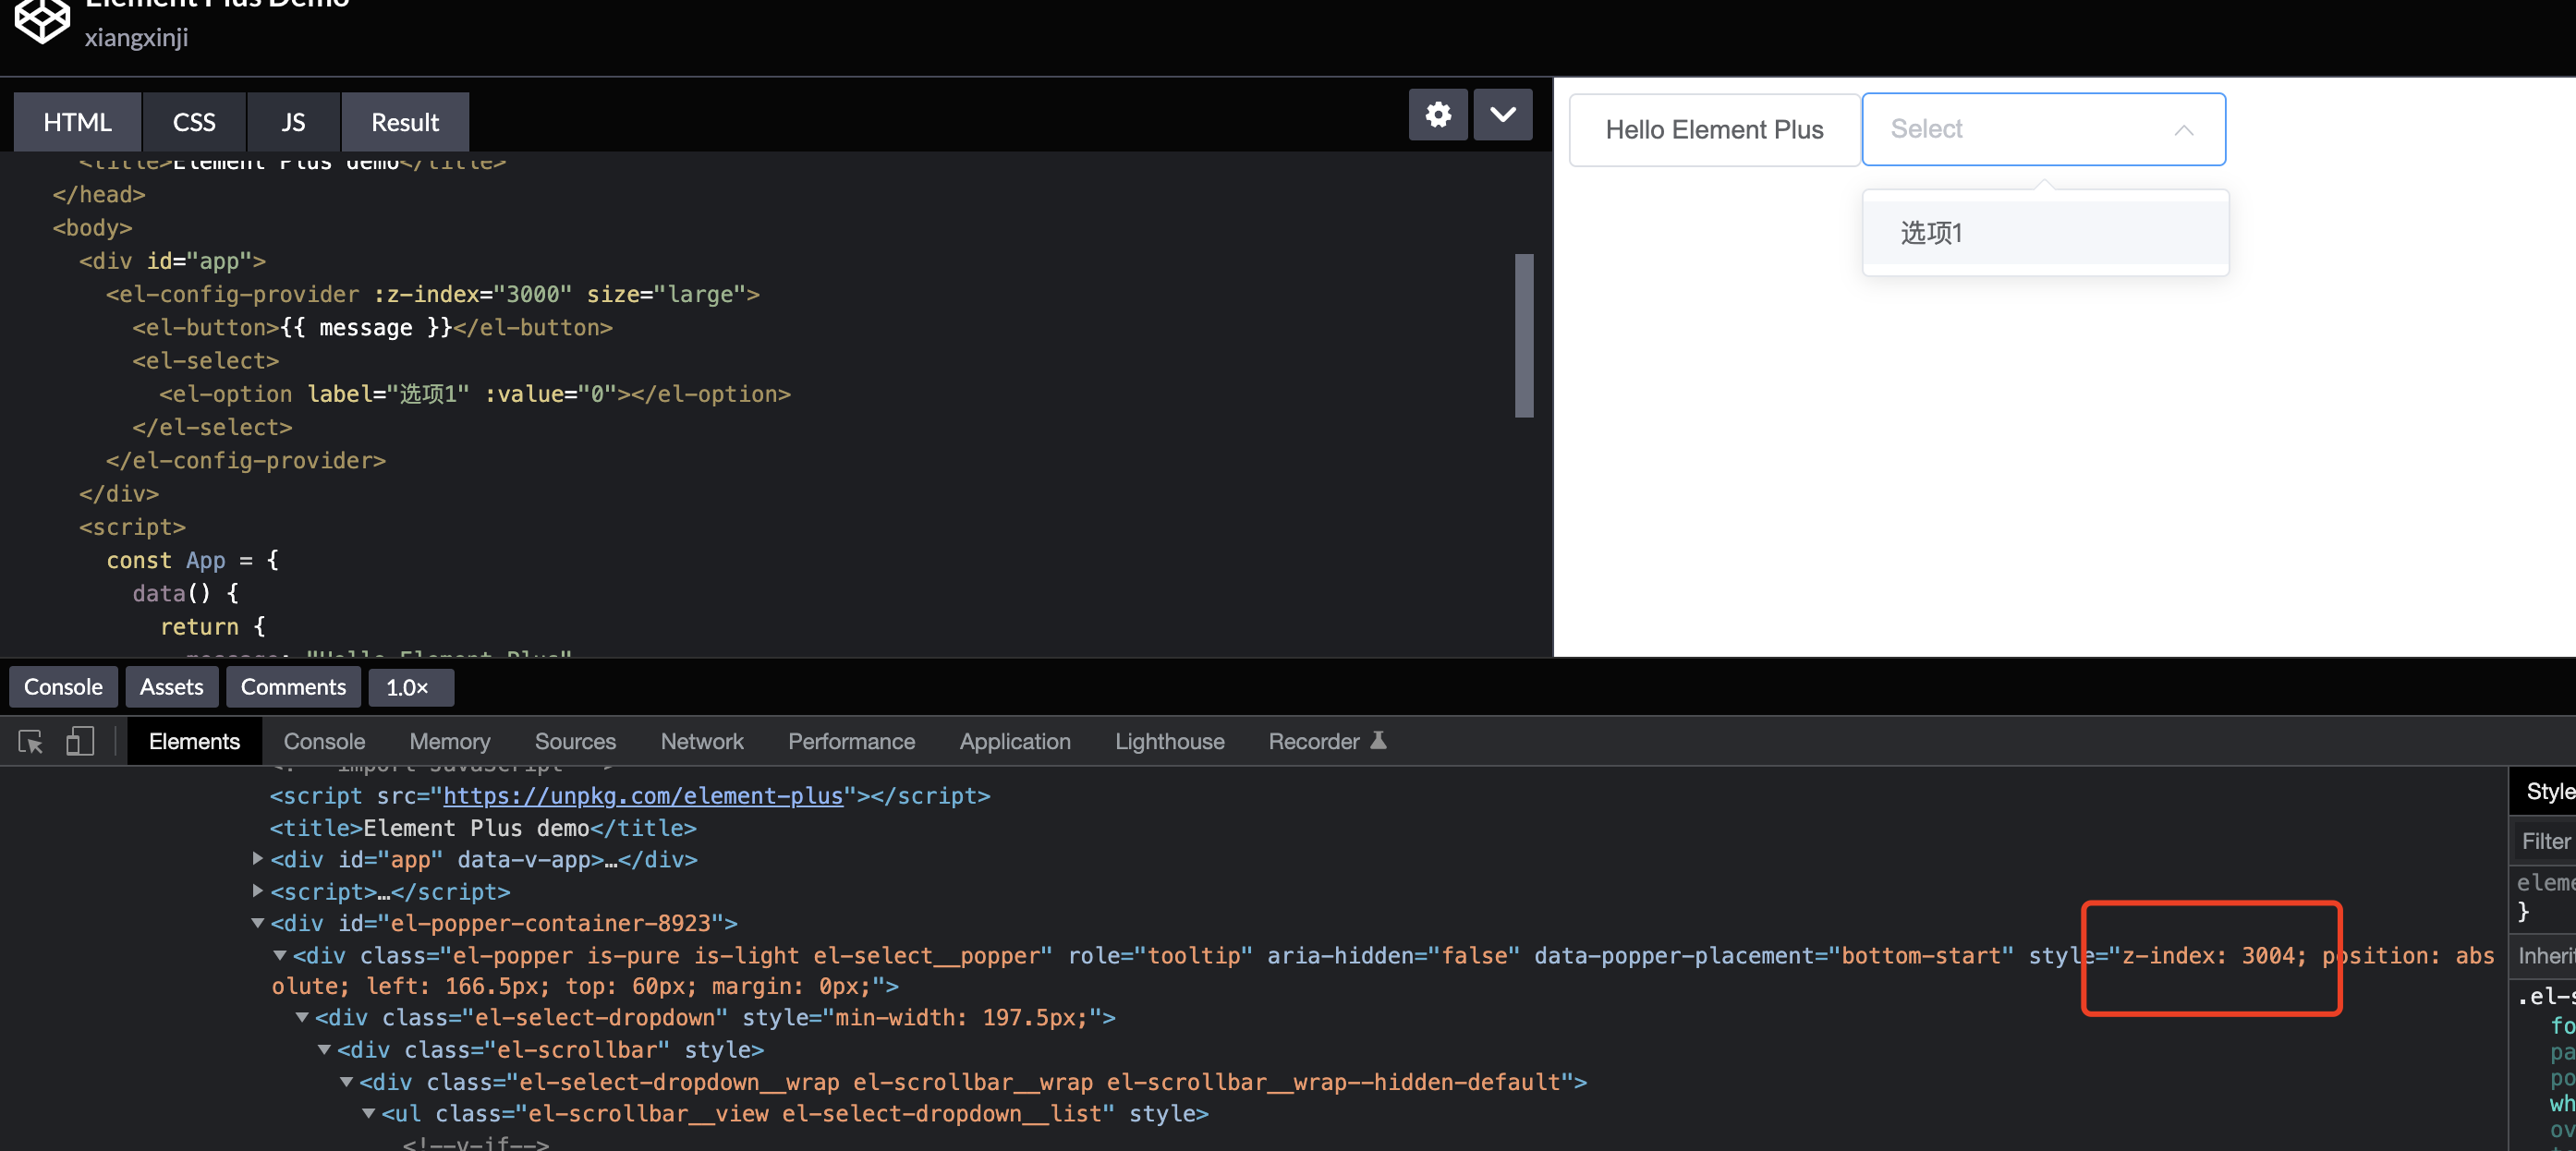Switch to the CSS editor tab
2576x1151 pixels.
pyautogui.click(x=193, y=121)
